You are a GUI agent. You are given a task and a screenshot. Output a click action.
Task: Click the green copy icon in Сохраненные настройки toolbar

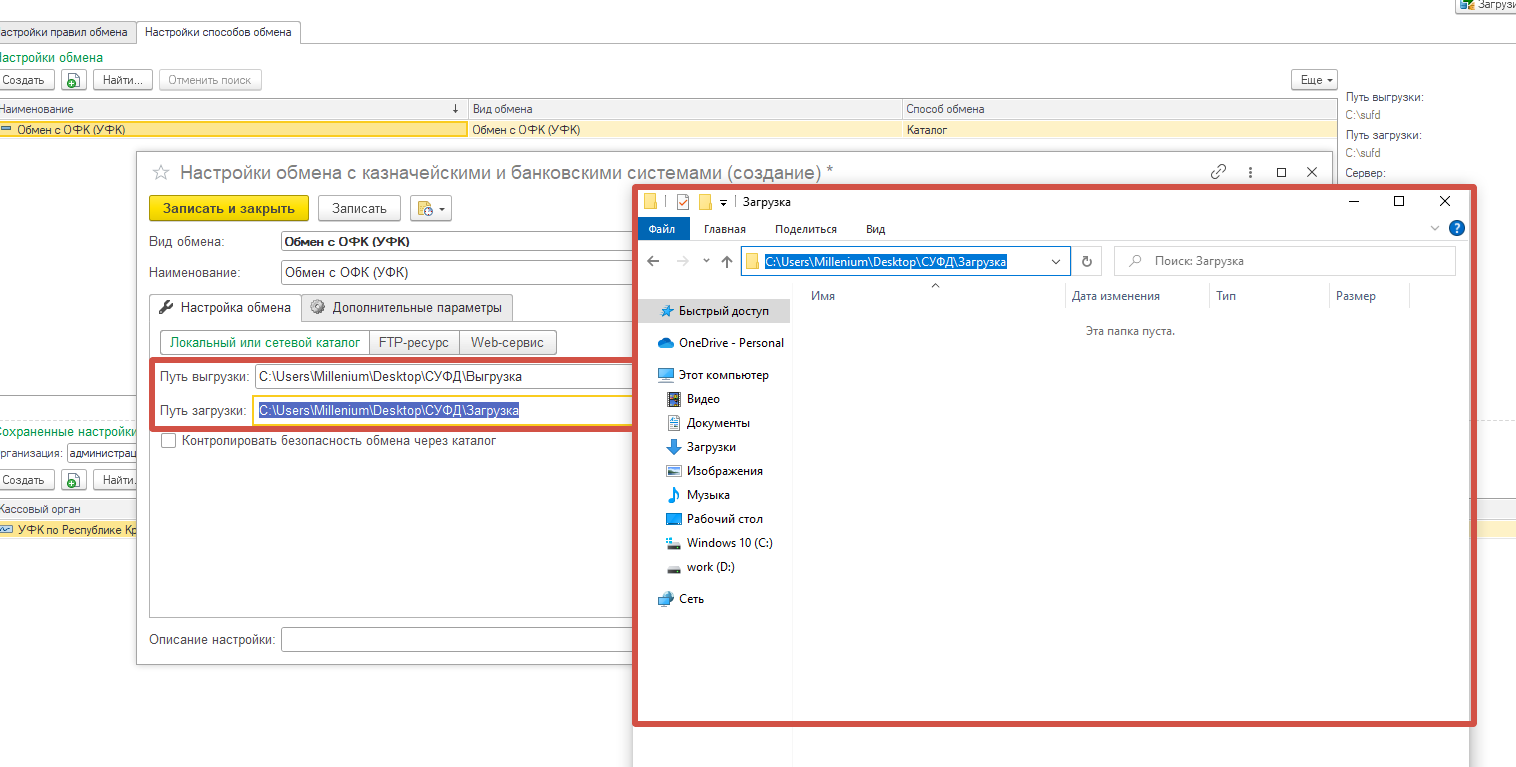pos(74,480)
